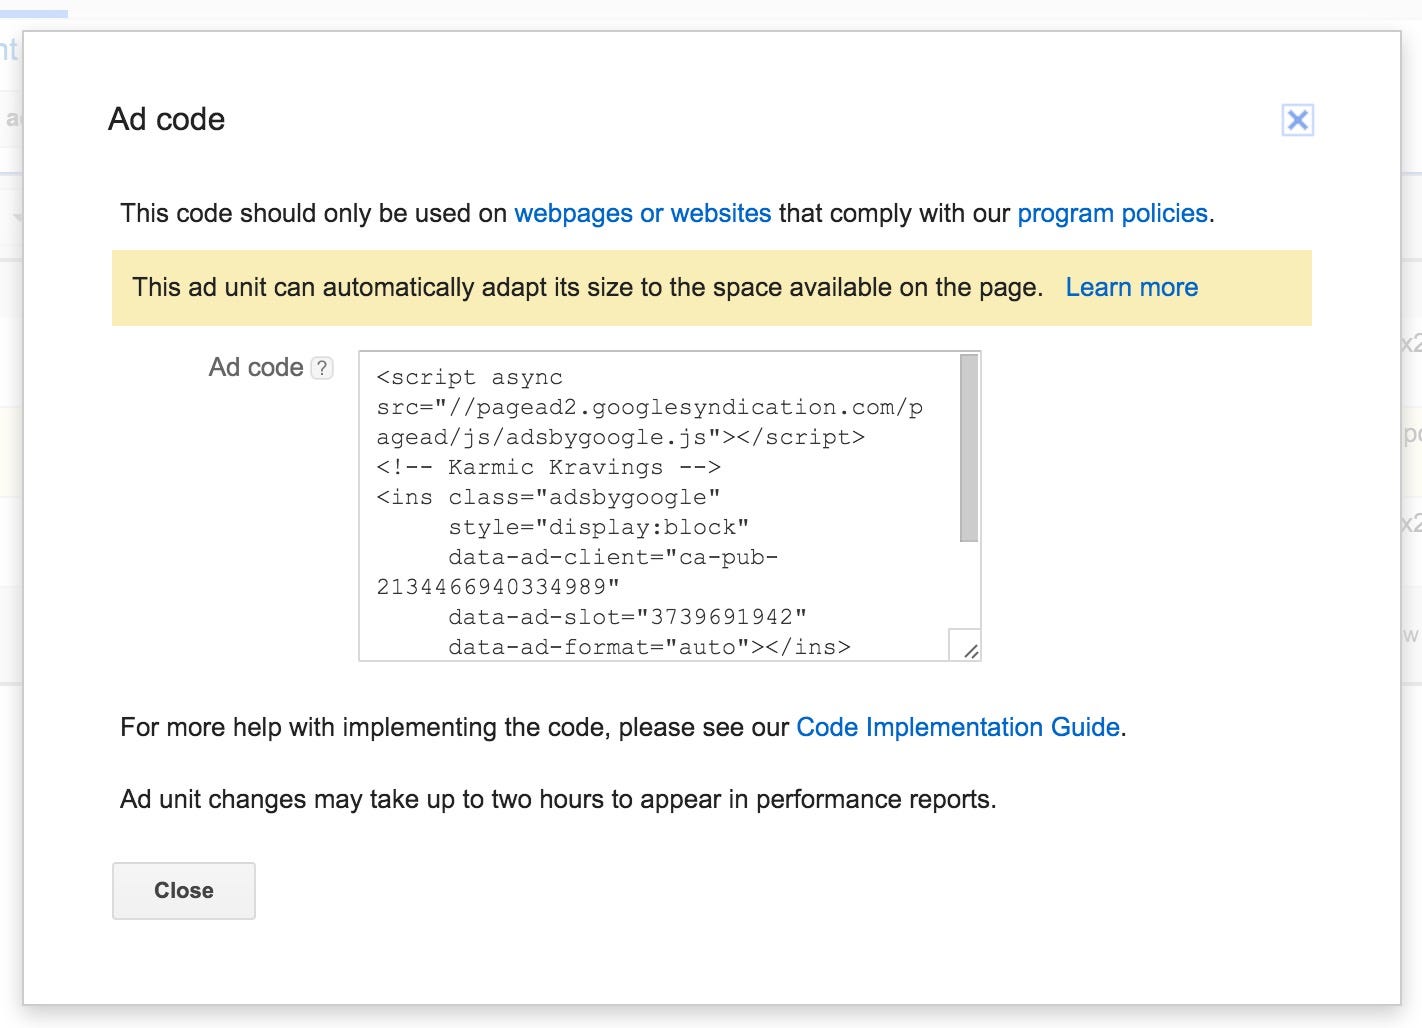Follow the Learn more link
The image size is (1422, 1028).
point(1131,287)
